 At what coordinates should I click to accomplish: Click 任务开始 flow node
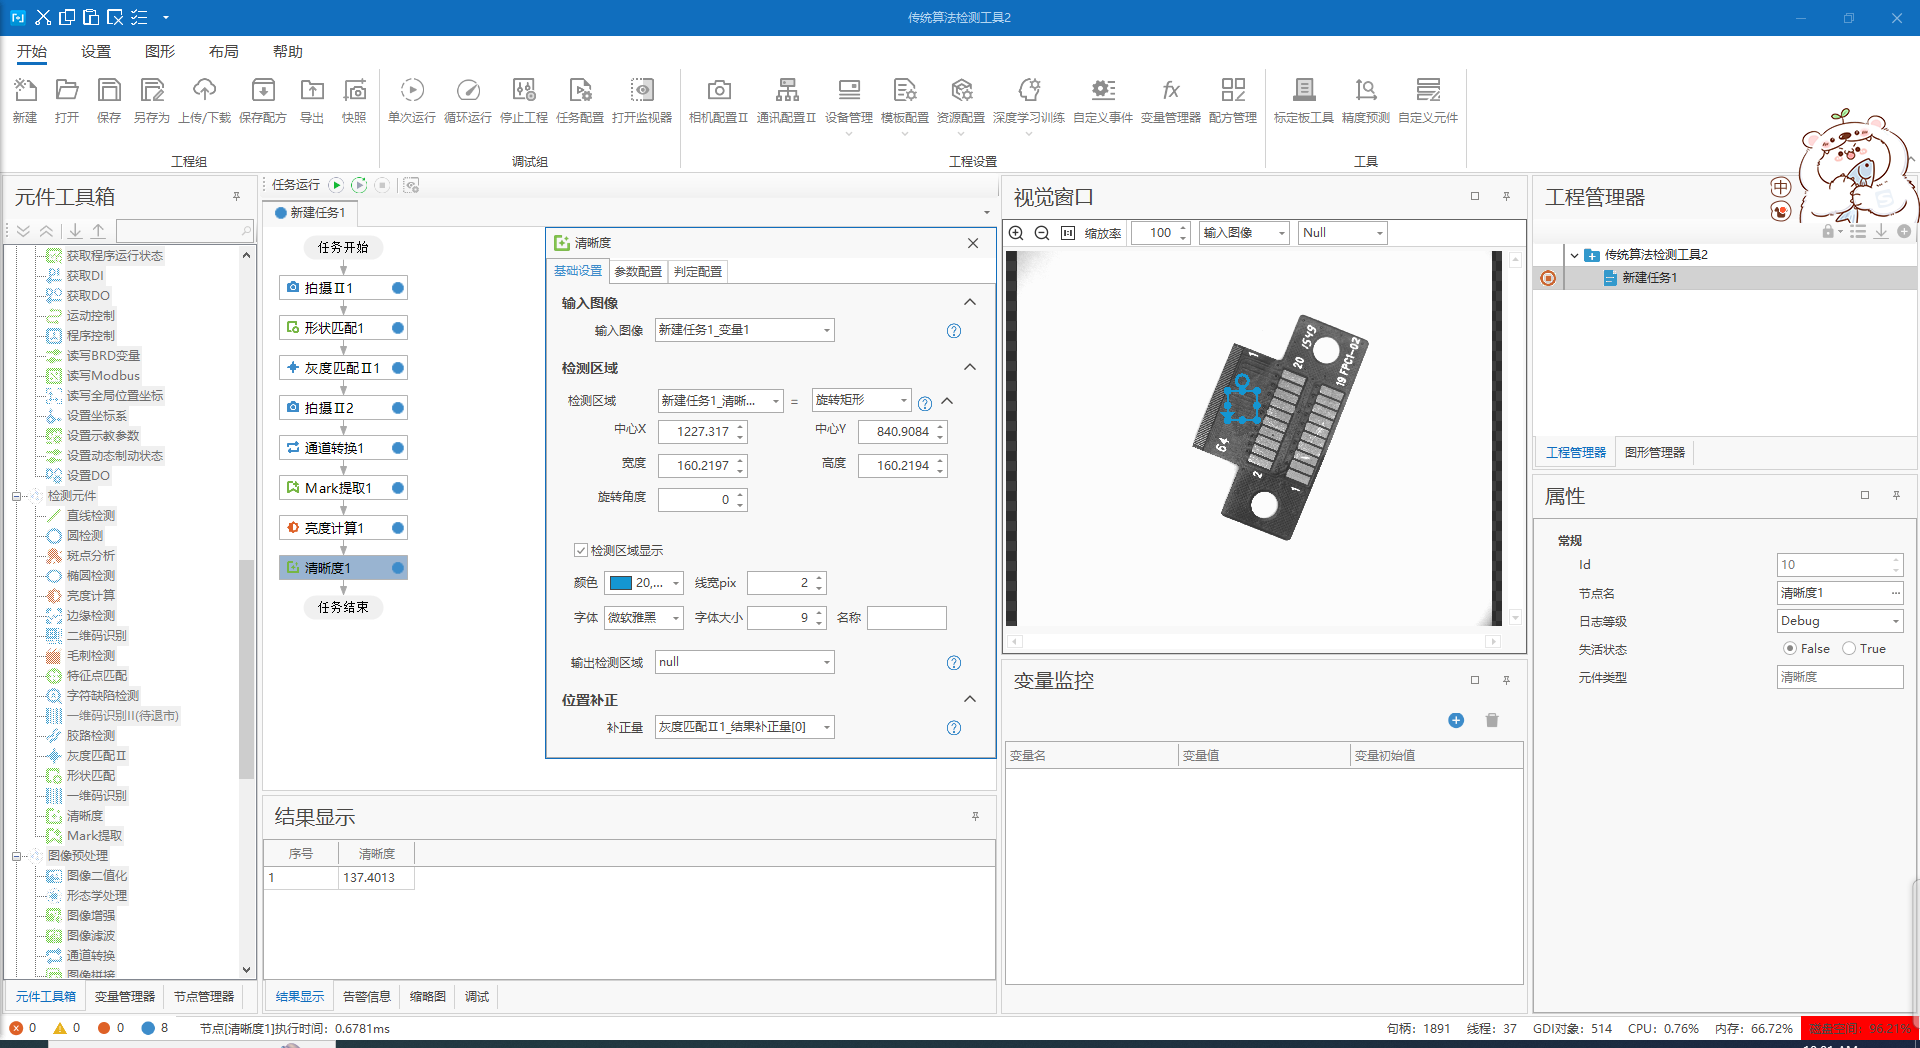343,247
